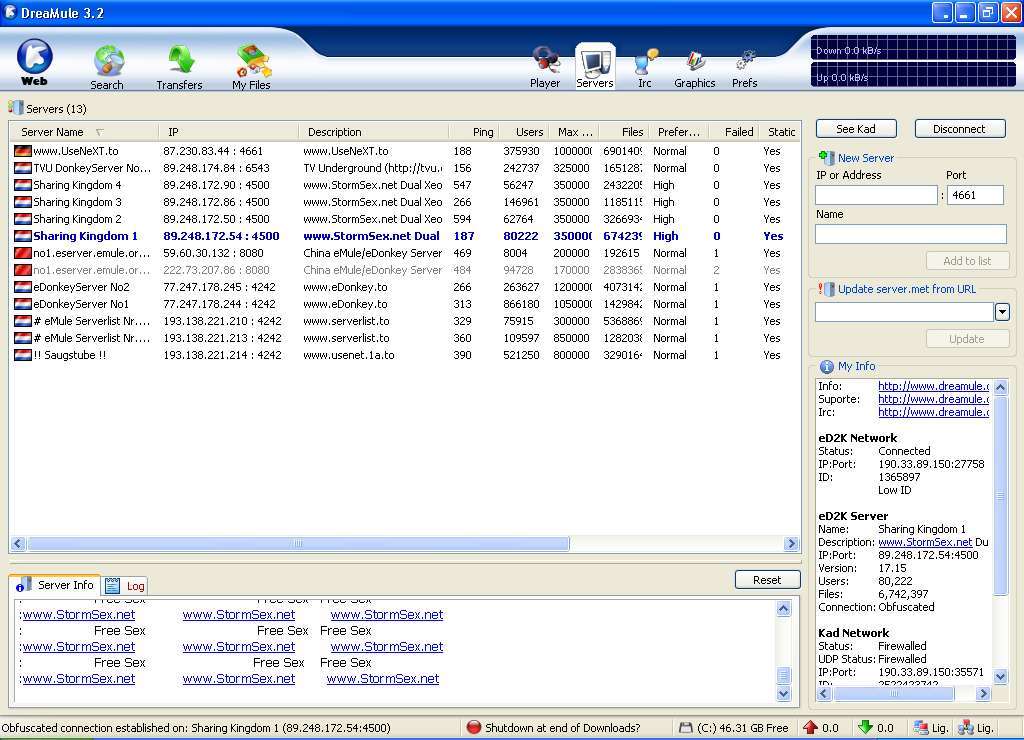This screenshot has height=740, width=1024.
Task: Click the first Lig. network status icon
Action: tap(921, 727)
